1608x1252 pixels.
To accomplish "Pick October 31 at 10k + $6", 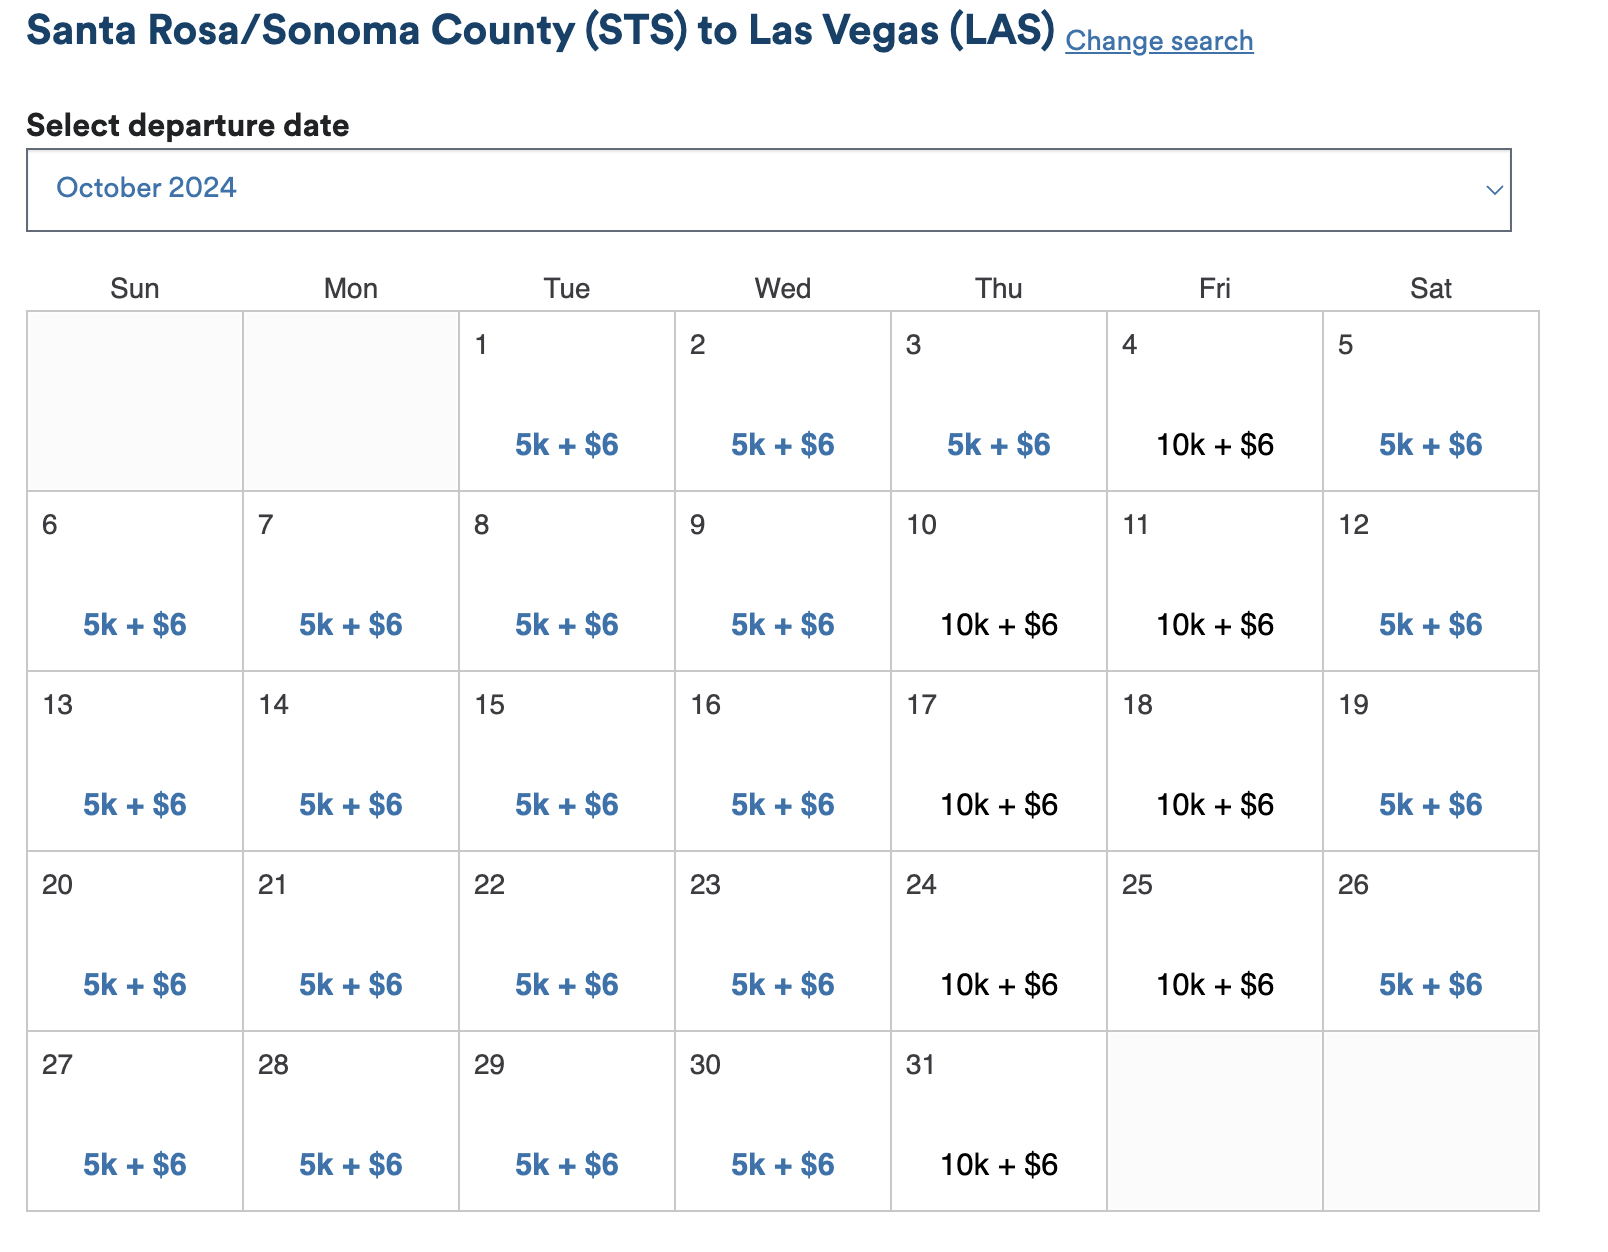I will pos(999,1165).
